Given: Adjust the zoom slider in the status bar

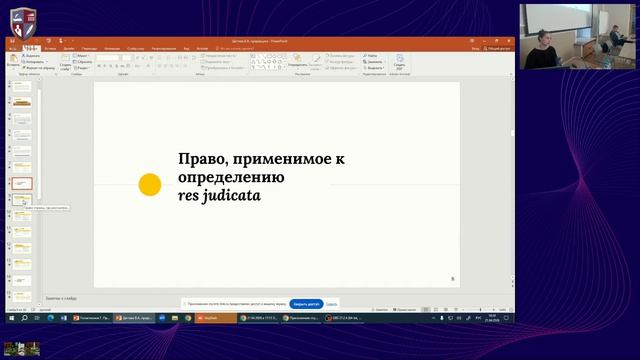Looking at the screenshot, I should click(480, 310).
